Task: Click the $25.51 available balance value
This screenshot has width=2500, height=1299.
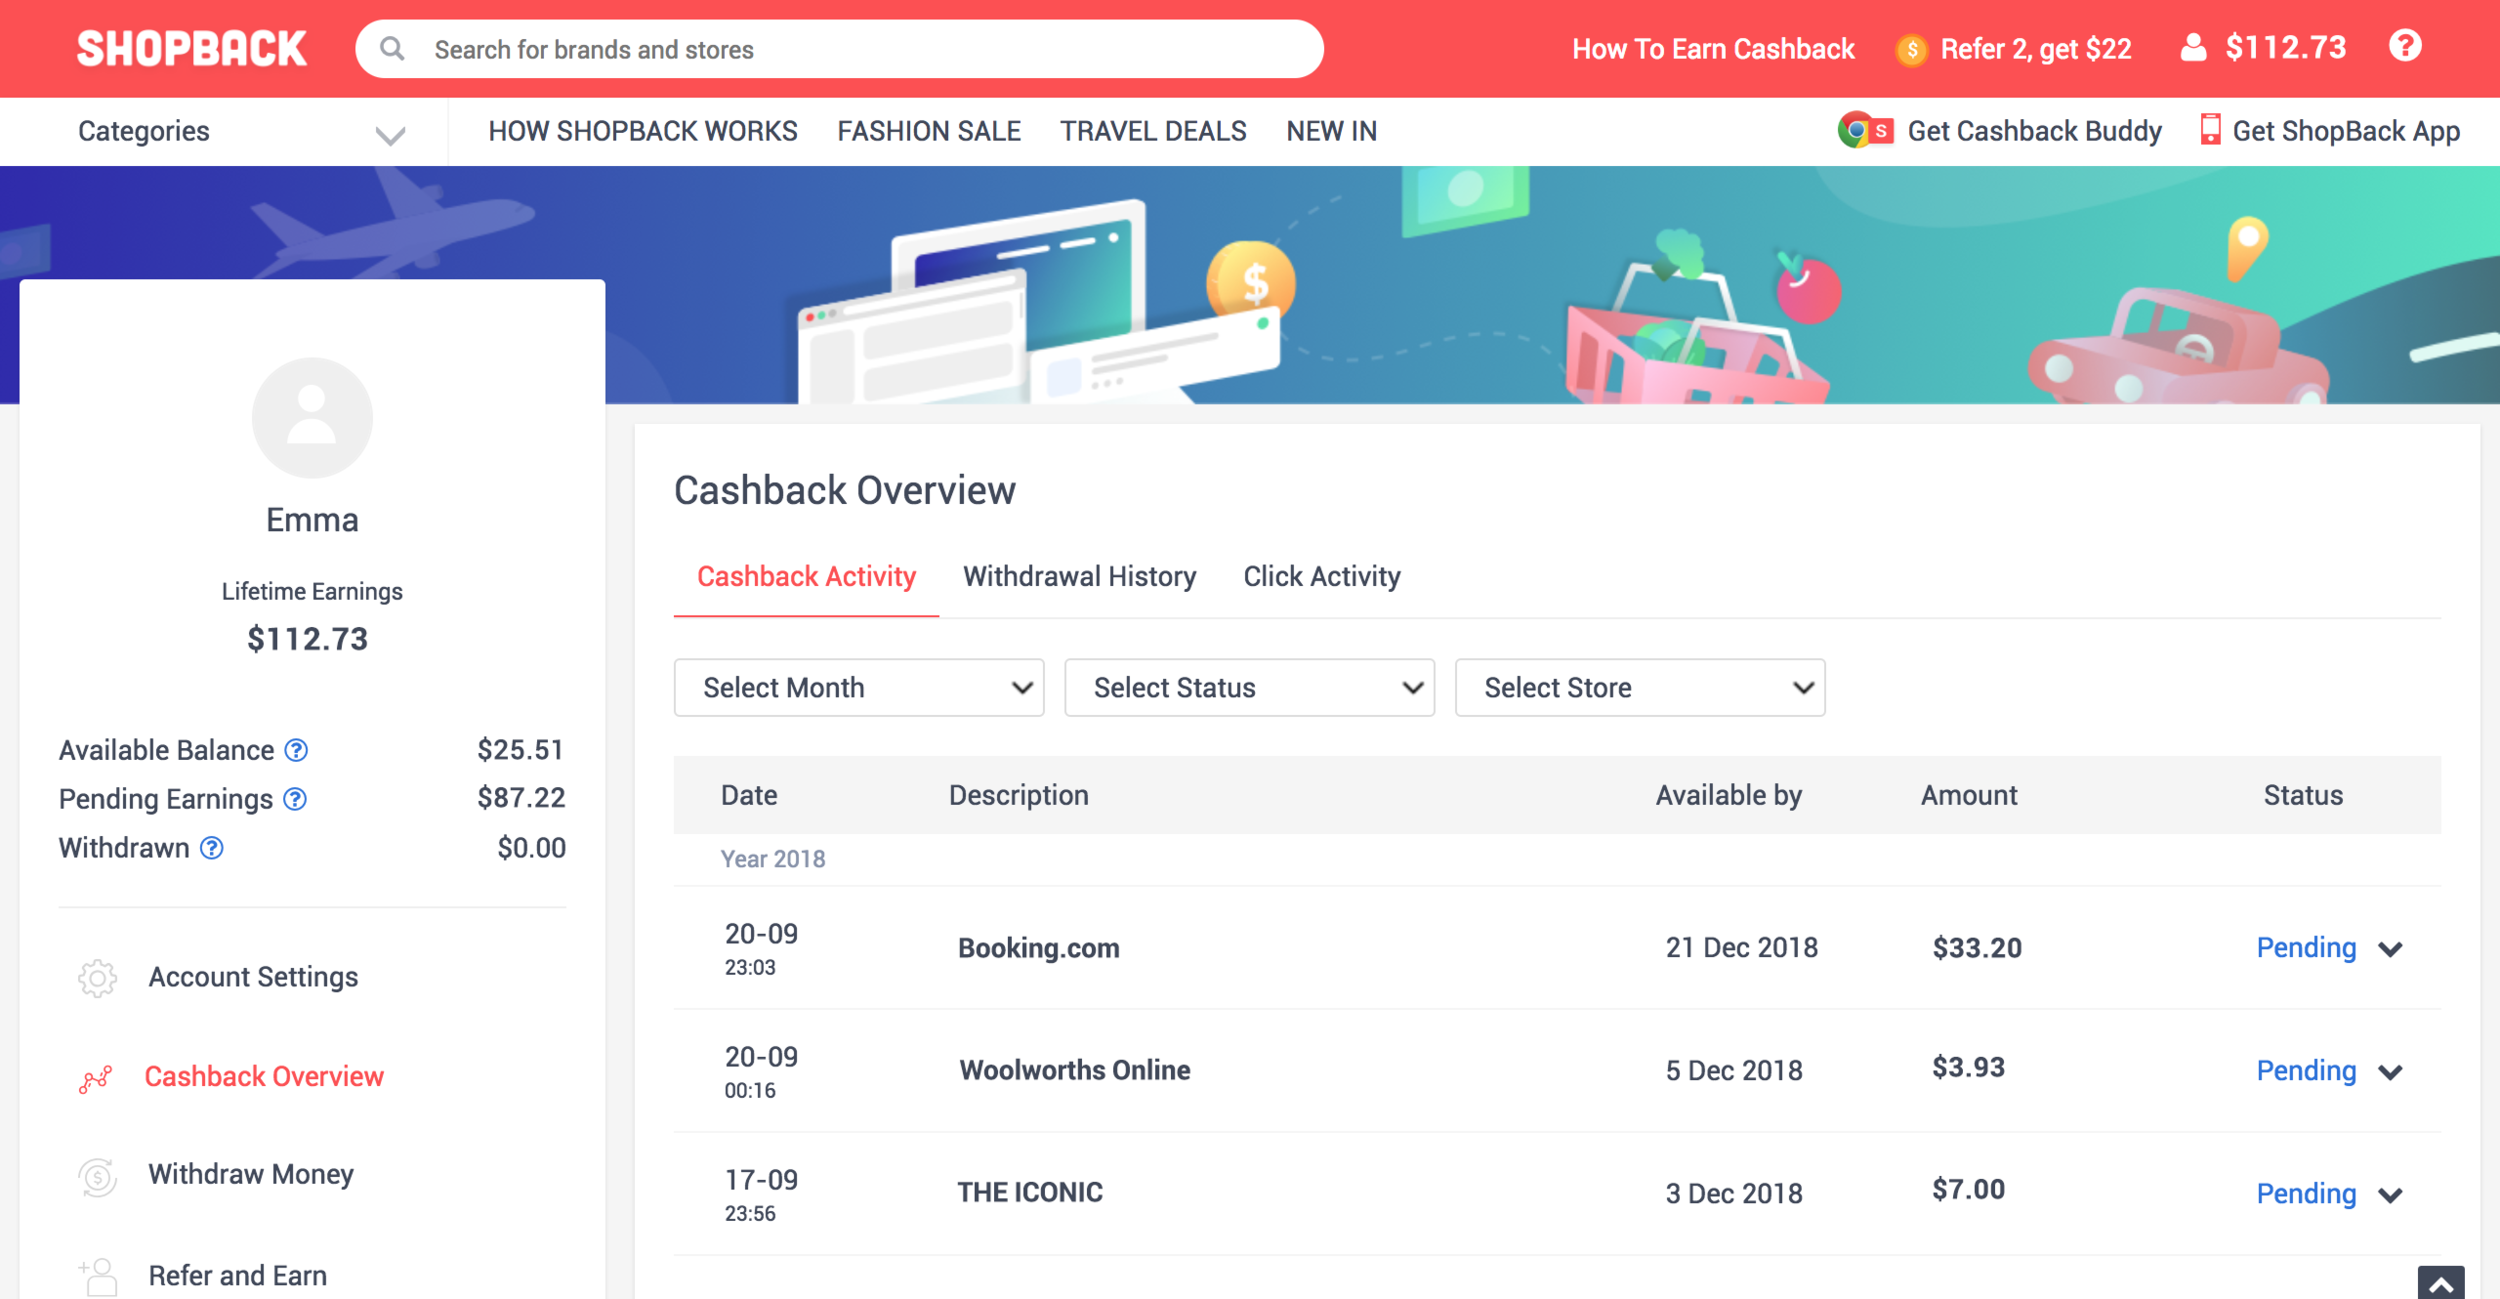Action: 520,750
